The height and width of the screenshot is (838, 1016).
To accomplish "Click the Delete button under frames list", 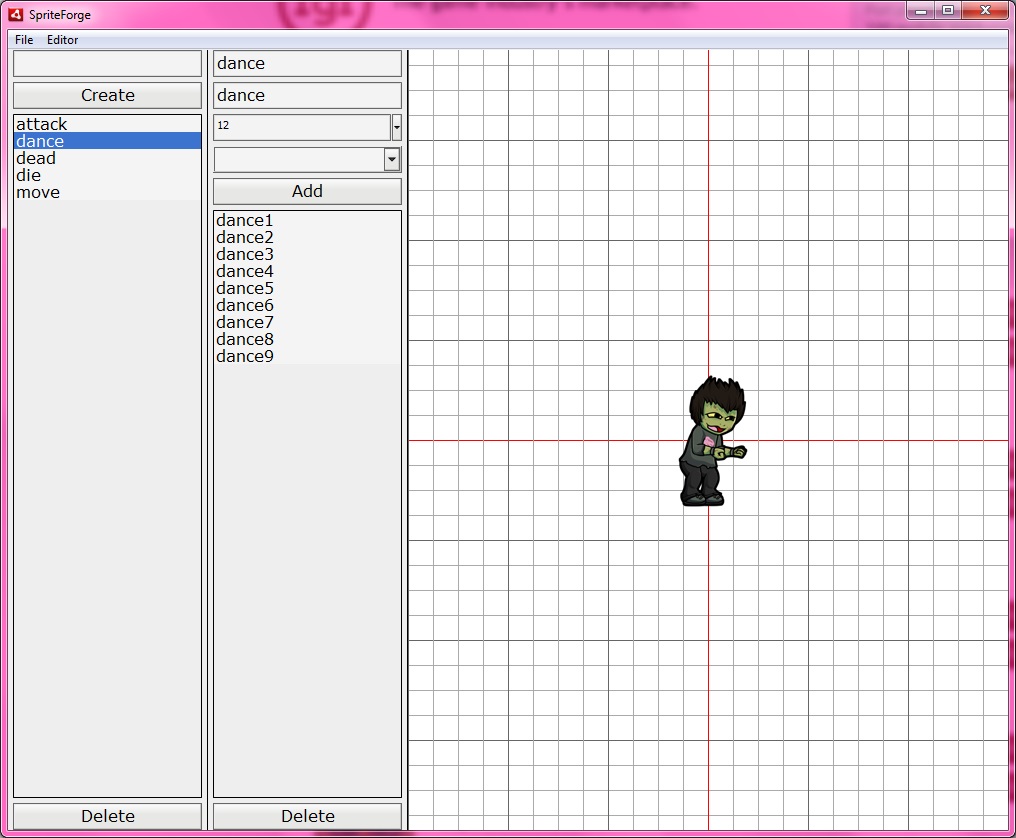I will click(x=307, y=816).
